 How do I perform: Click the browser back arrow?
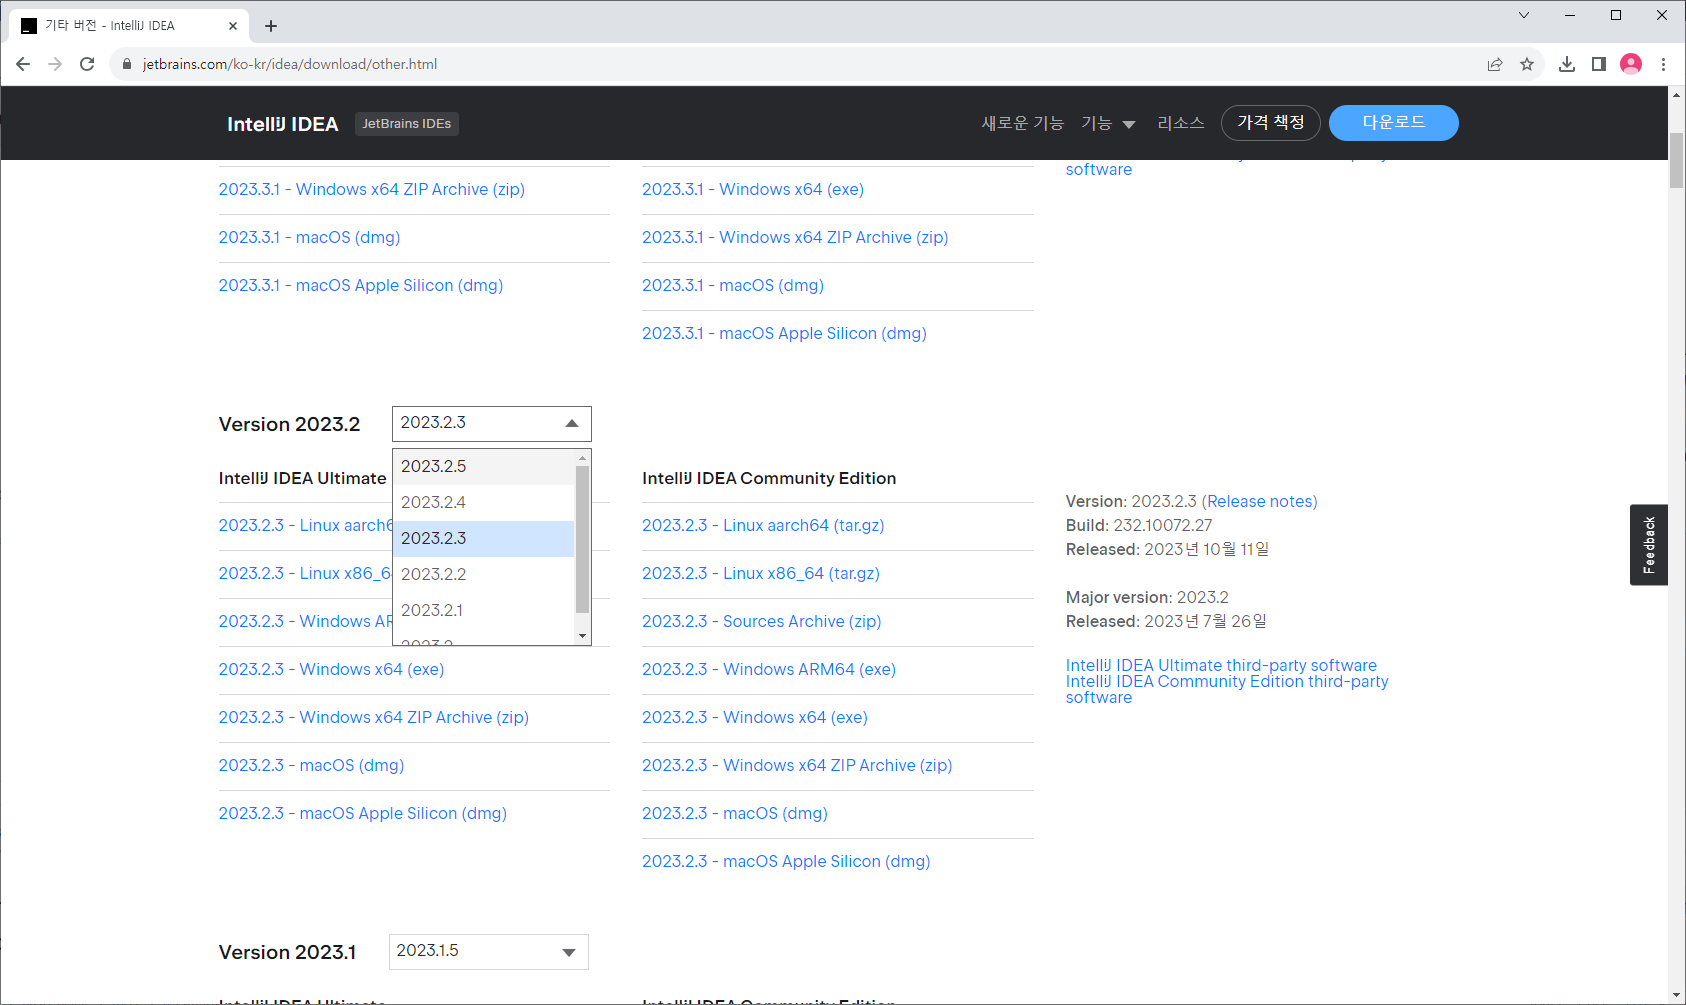[x=23, y=64]
